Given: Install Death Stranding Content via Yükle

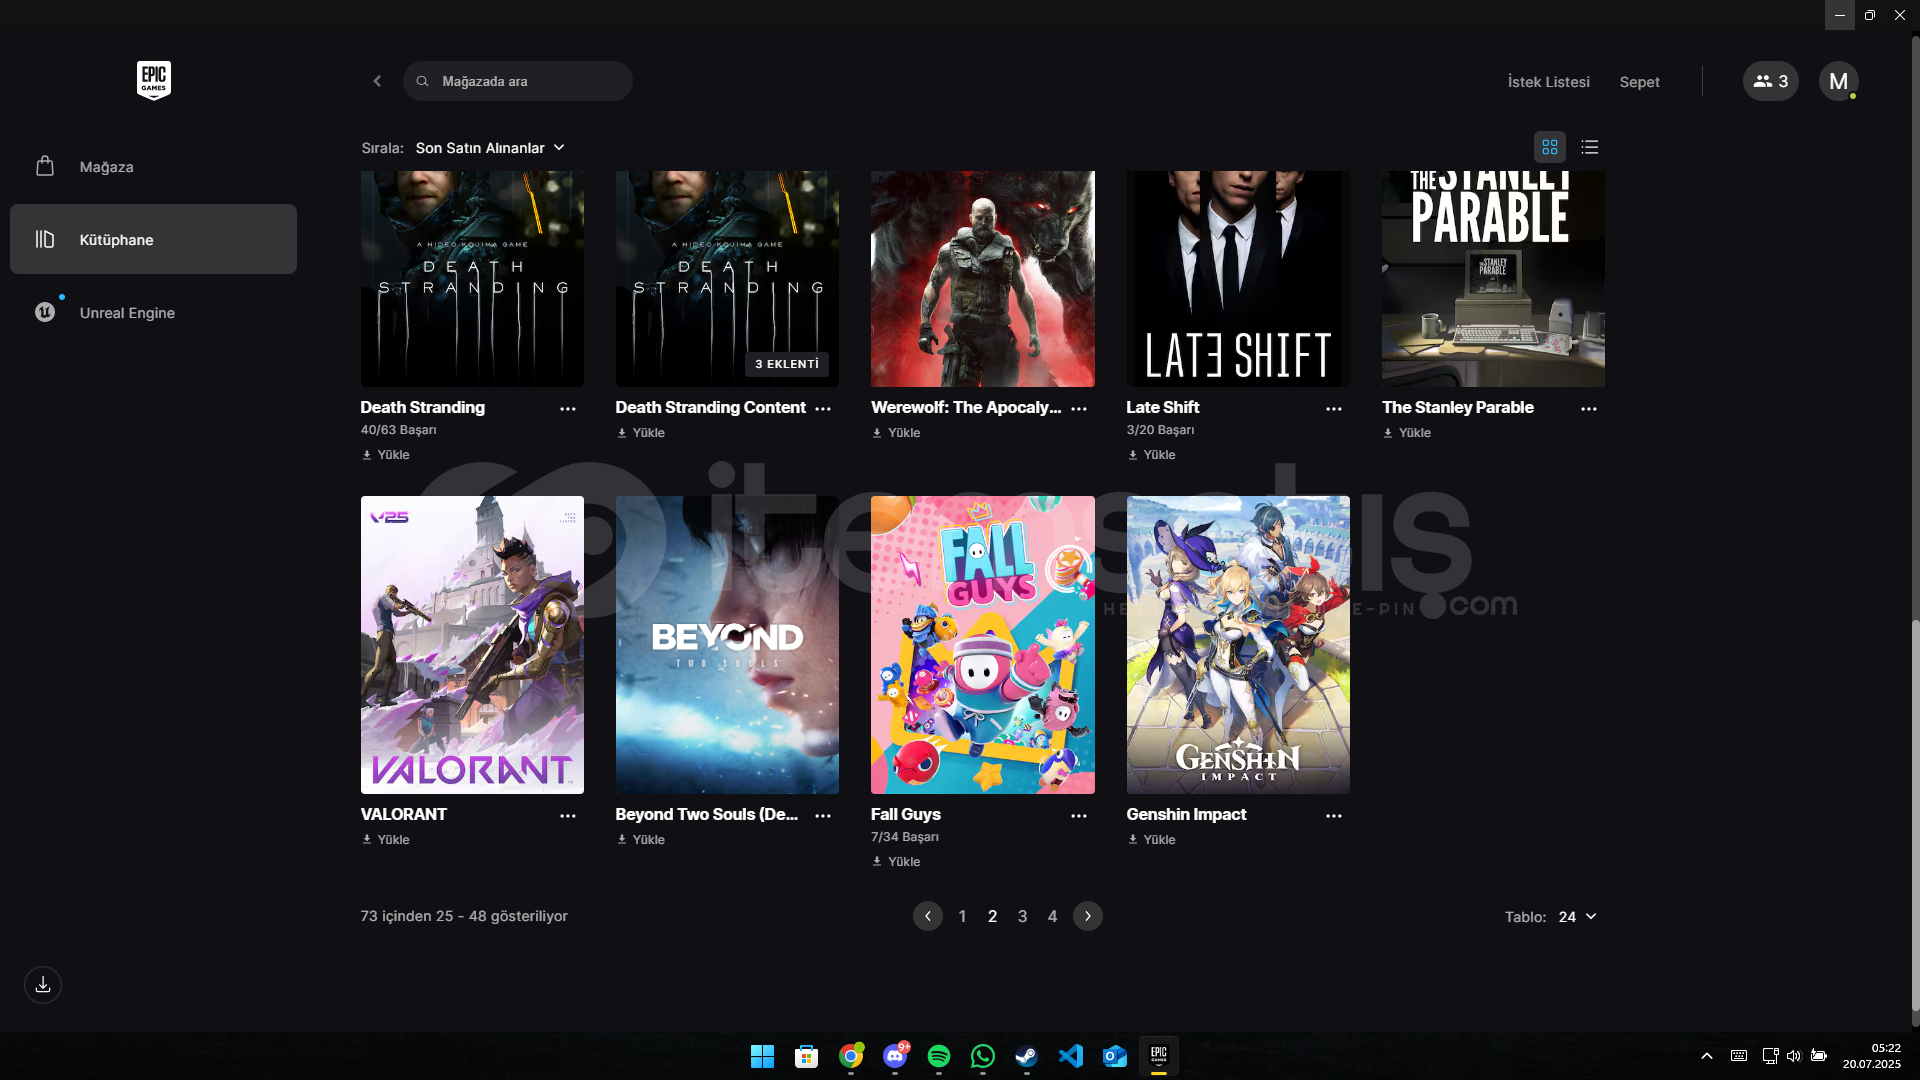Looking at the screenshot, I should pyautogui.click(x=641, y=433).
